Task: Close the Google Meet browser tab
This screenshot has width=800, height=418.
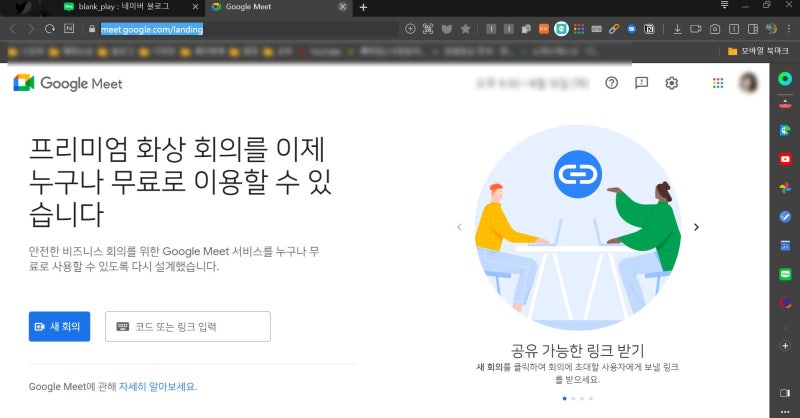Action: 343,7
